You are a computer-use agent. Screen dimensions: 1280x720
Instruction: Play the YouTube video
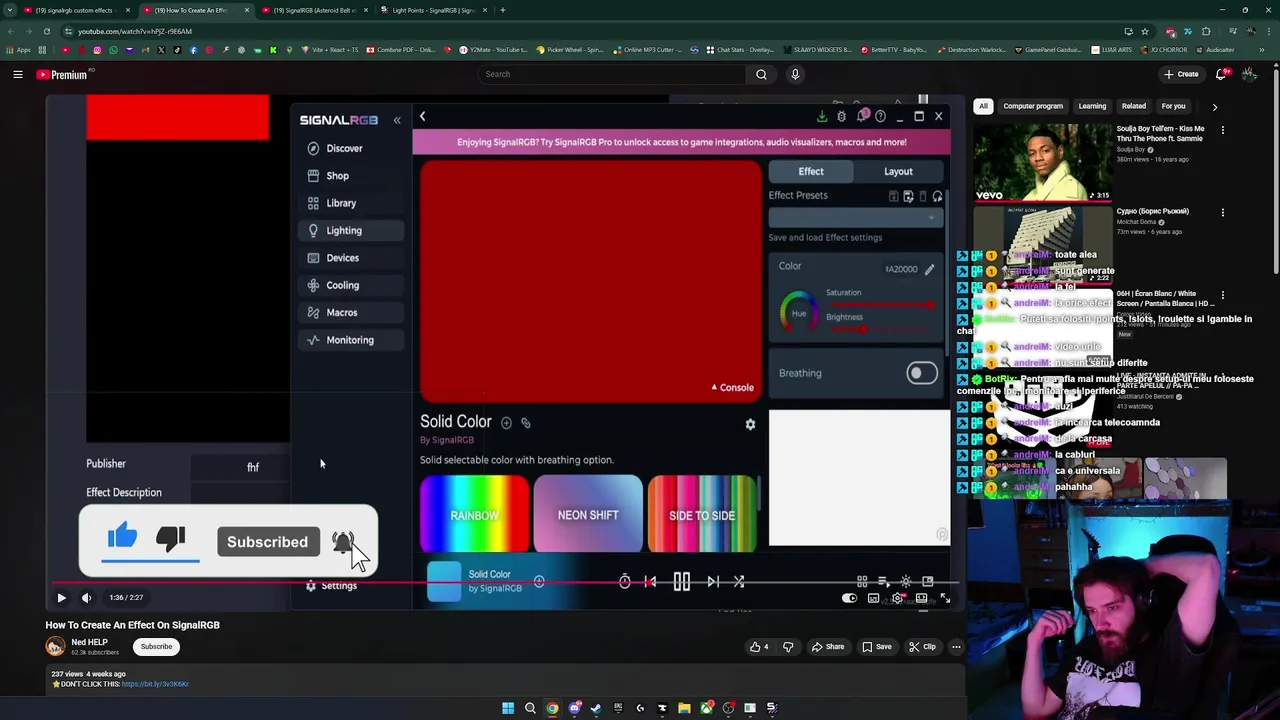(61, 598)
